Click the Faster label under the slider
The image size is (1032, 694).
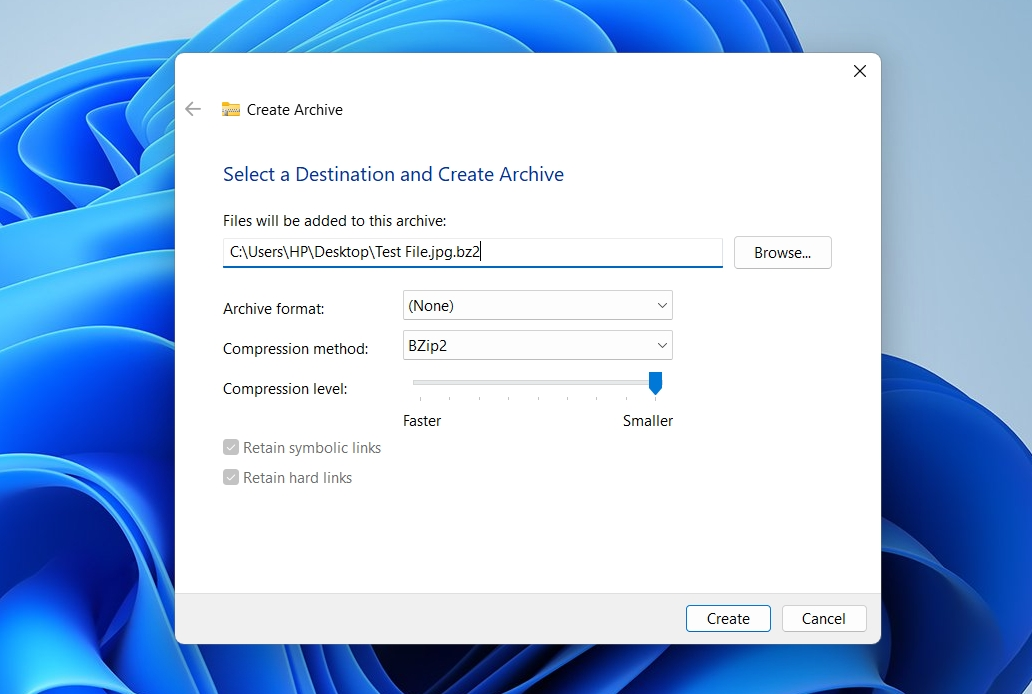(422, 421)
